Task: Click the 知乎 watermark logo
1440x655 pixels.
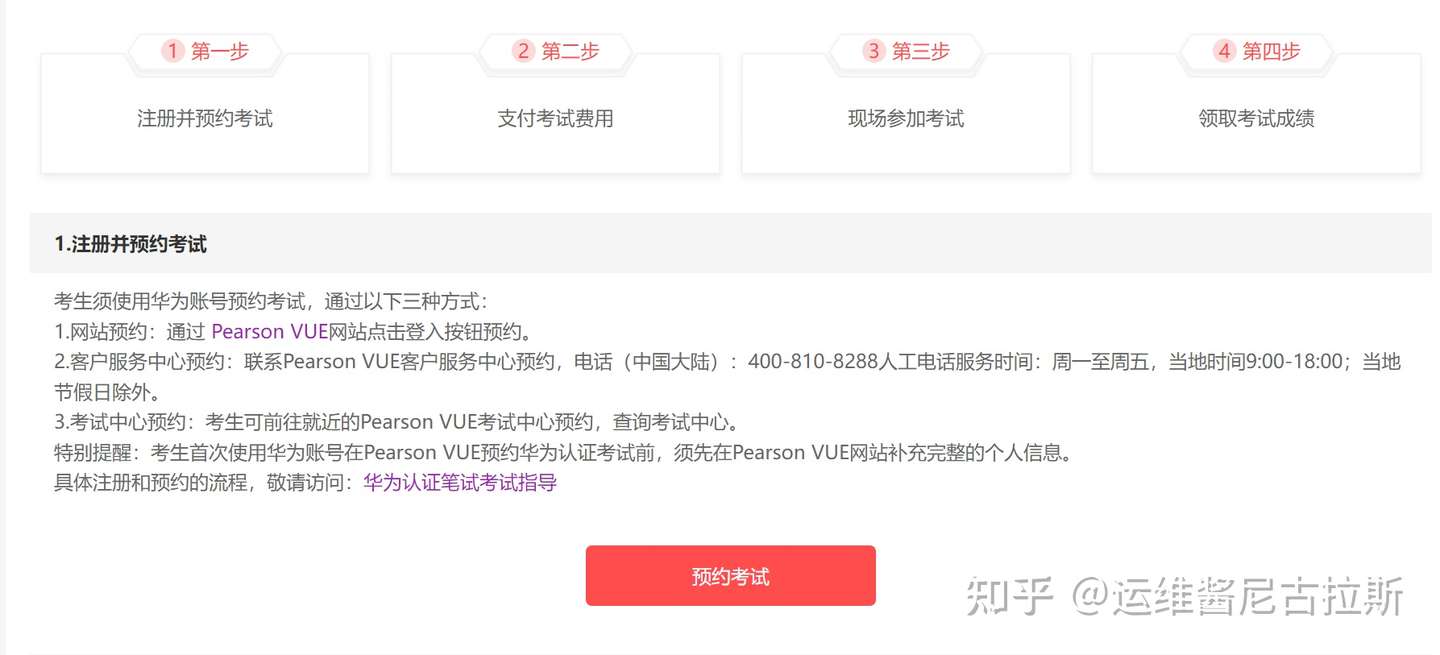Action: click(1010, 596)
